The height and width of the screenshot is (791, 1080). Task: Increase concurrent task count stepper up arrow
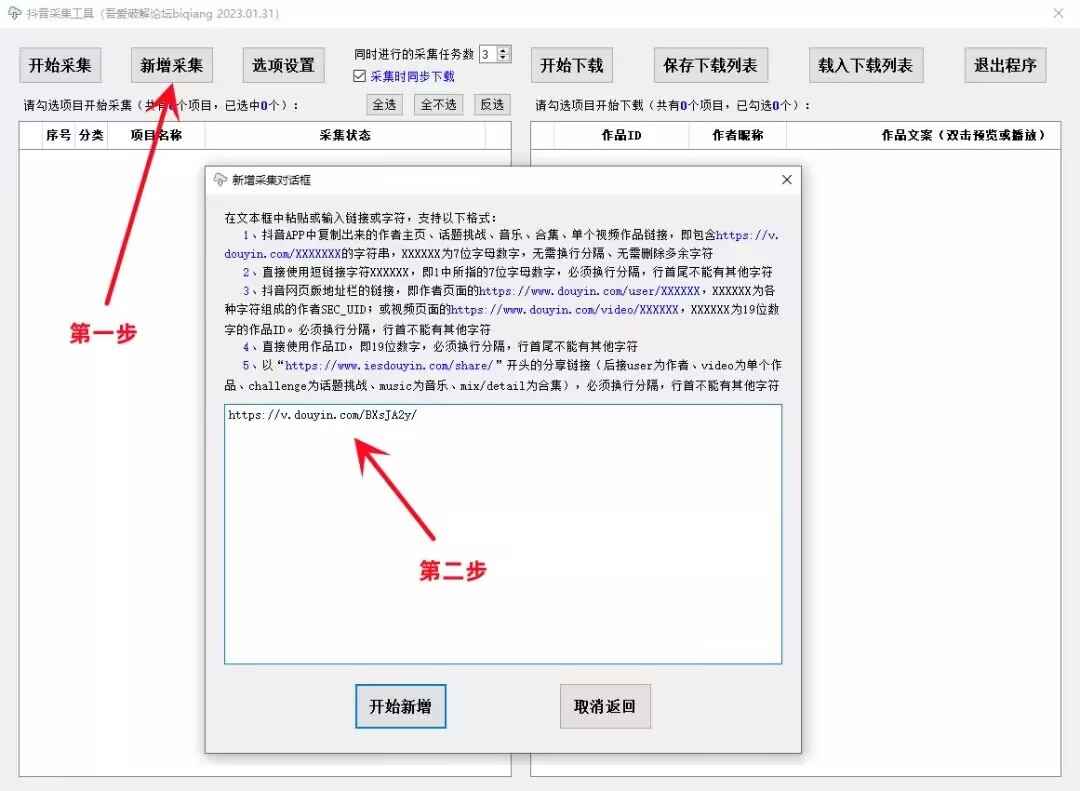[504, 50]
